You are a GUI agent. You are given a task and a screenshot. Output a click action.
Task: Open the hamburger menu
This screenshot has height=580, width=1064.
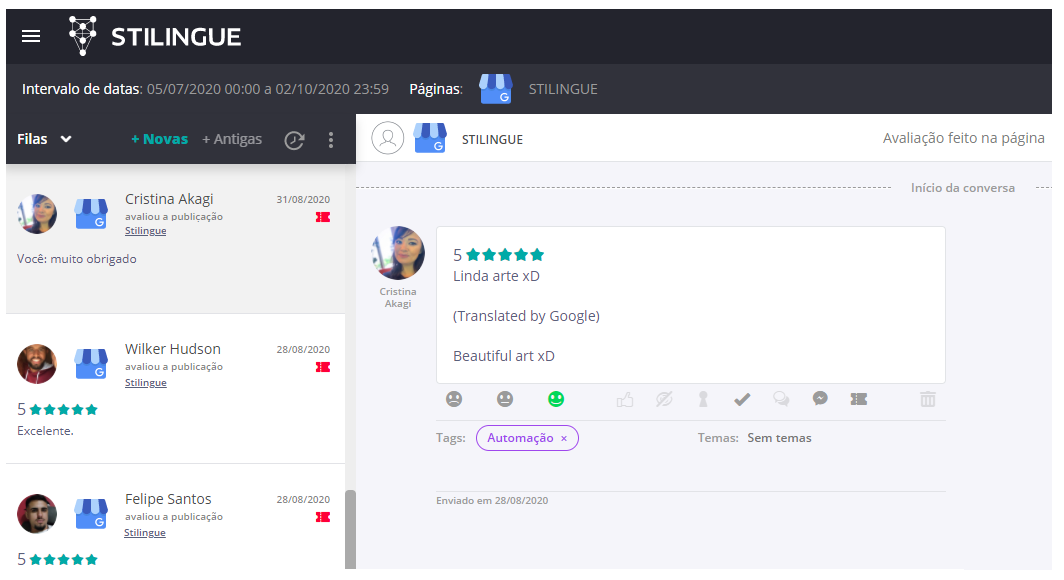point(31,37)
